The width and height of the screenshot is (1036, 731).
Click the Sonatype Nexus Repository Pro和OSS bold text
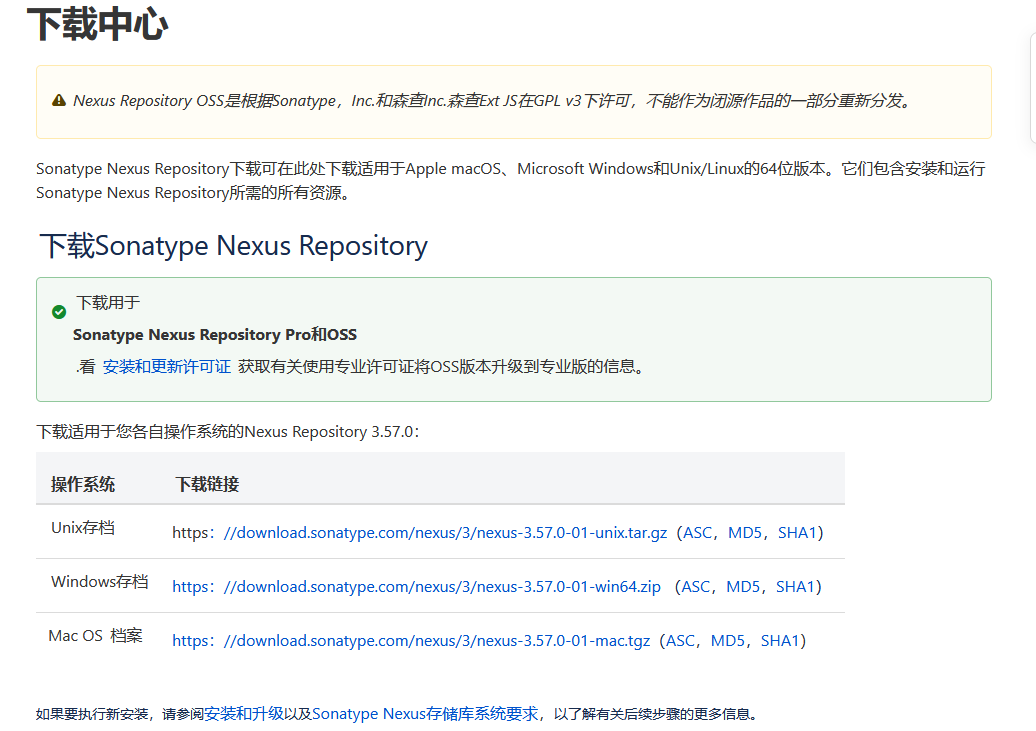pos(215,335)
